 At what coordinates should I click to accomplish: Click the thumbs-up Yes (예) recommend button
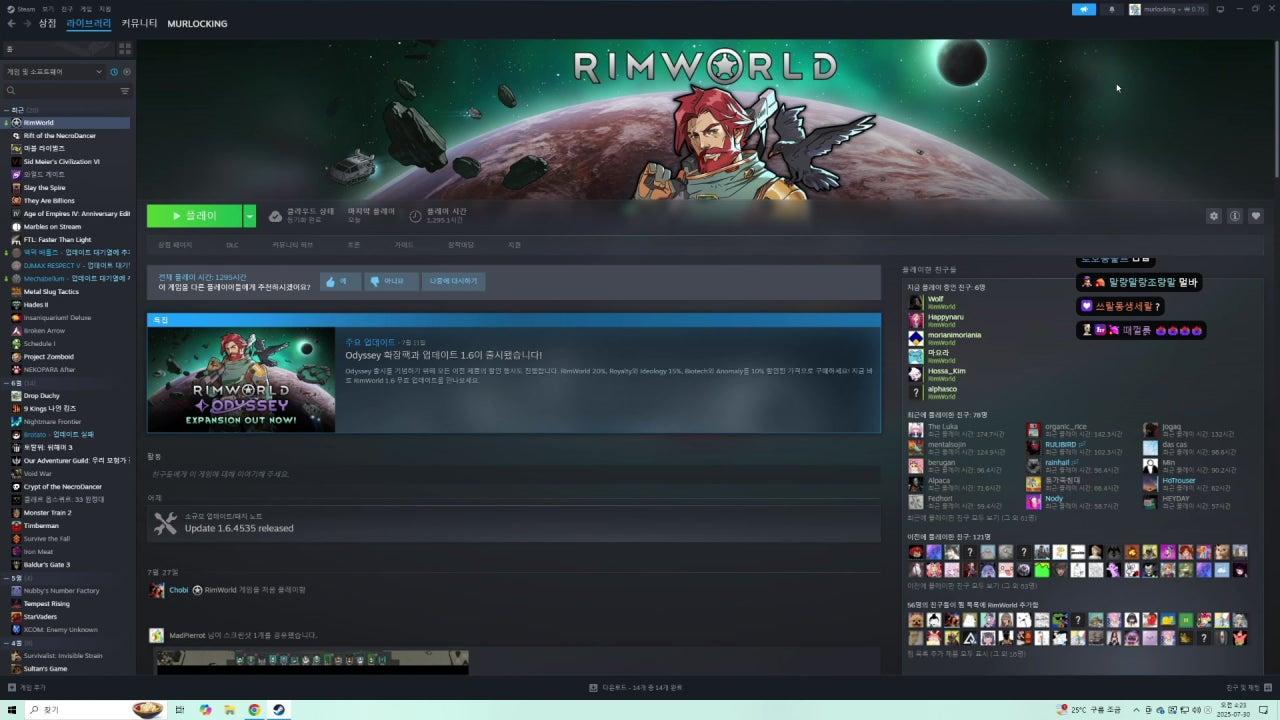click(x=340, y=282)
